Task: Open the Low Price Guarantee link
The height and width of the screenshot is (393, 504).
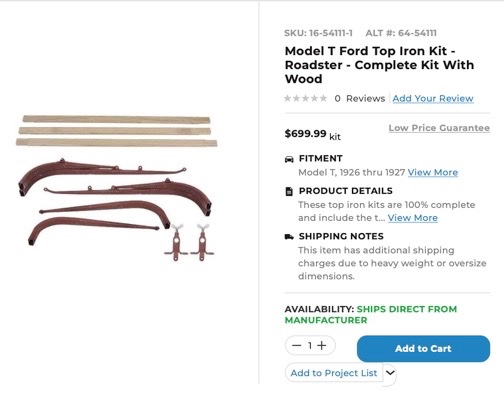Action: click(x=439, y=128)
